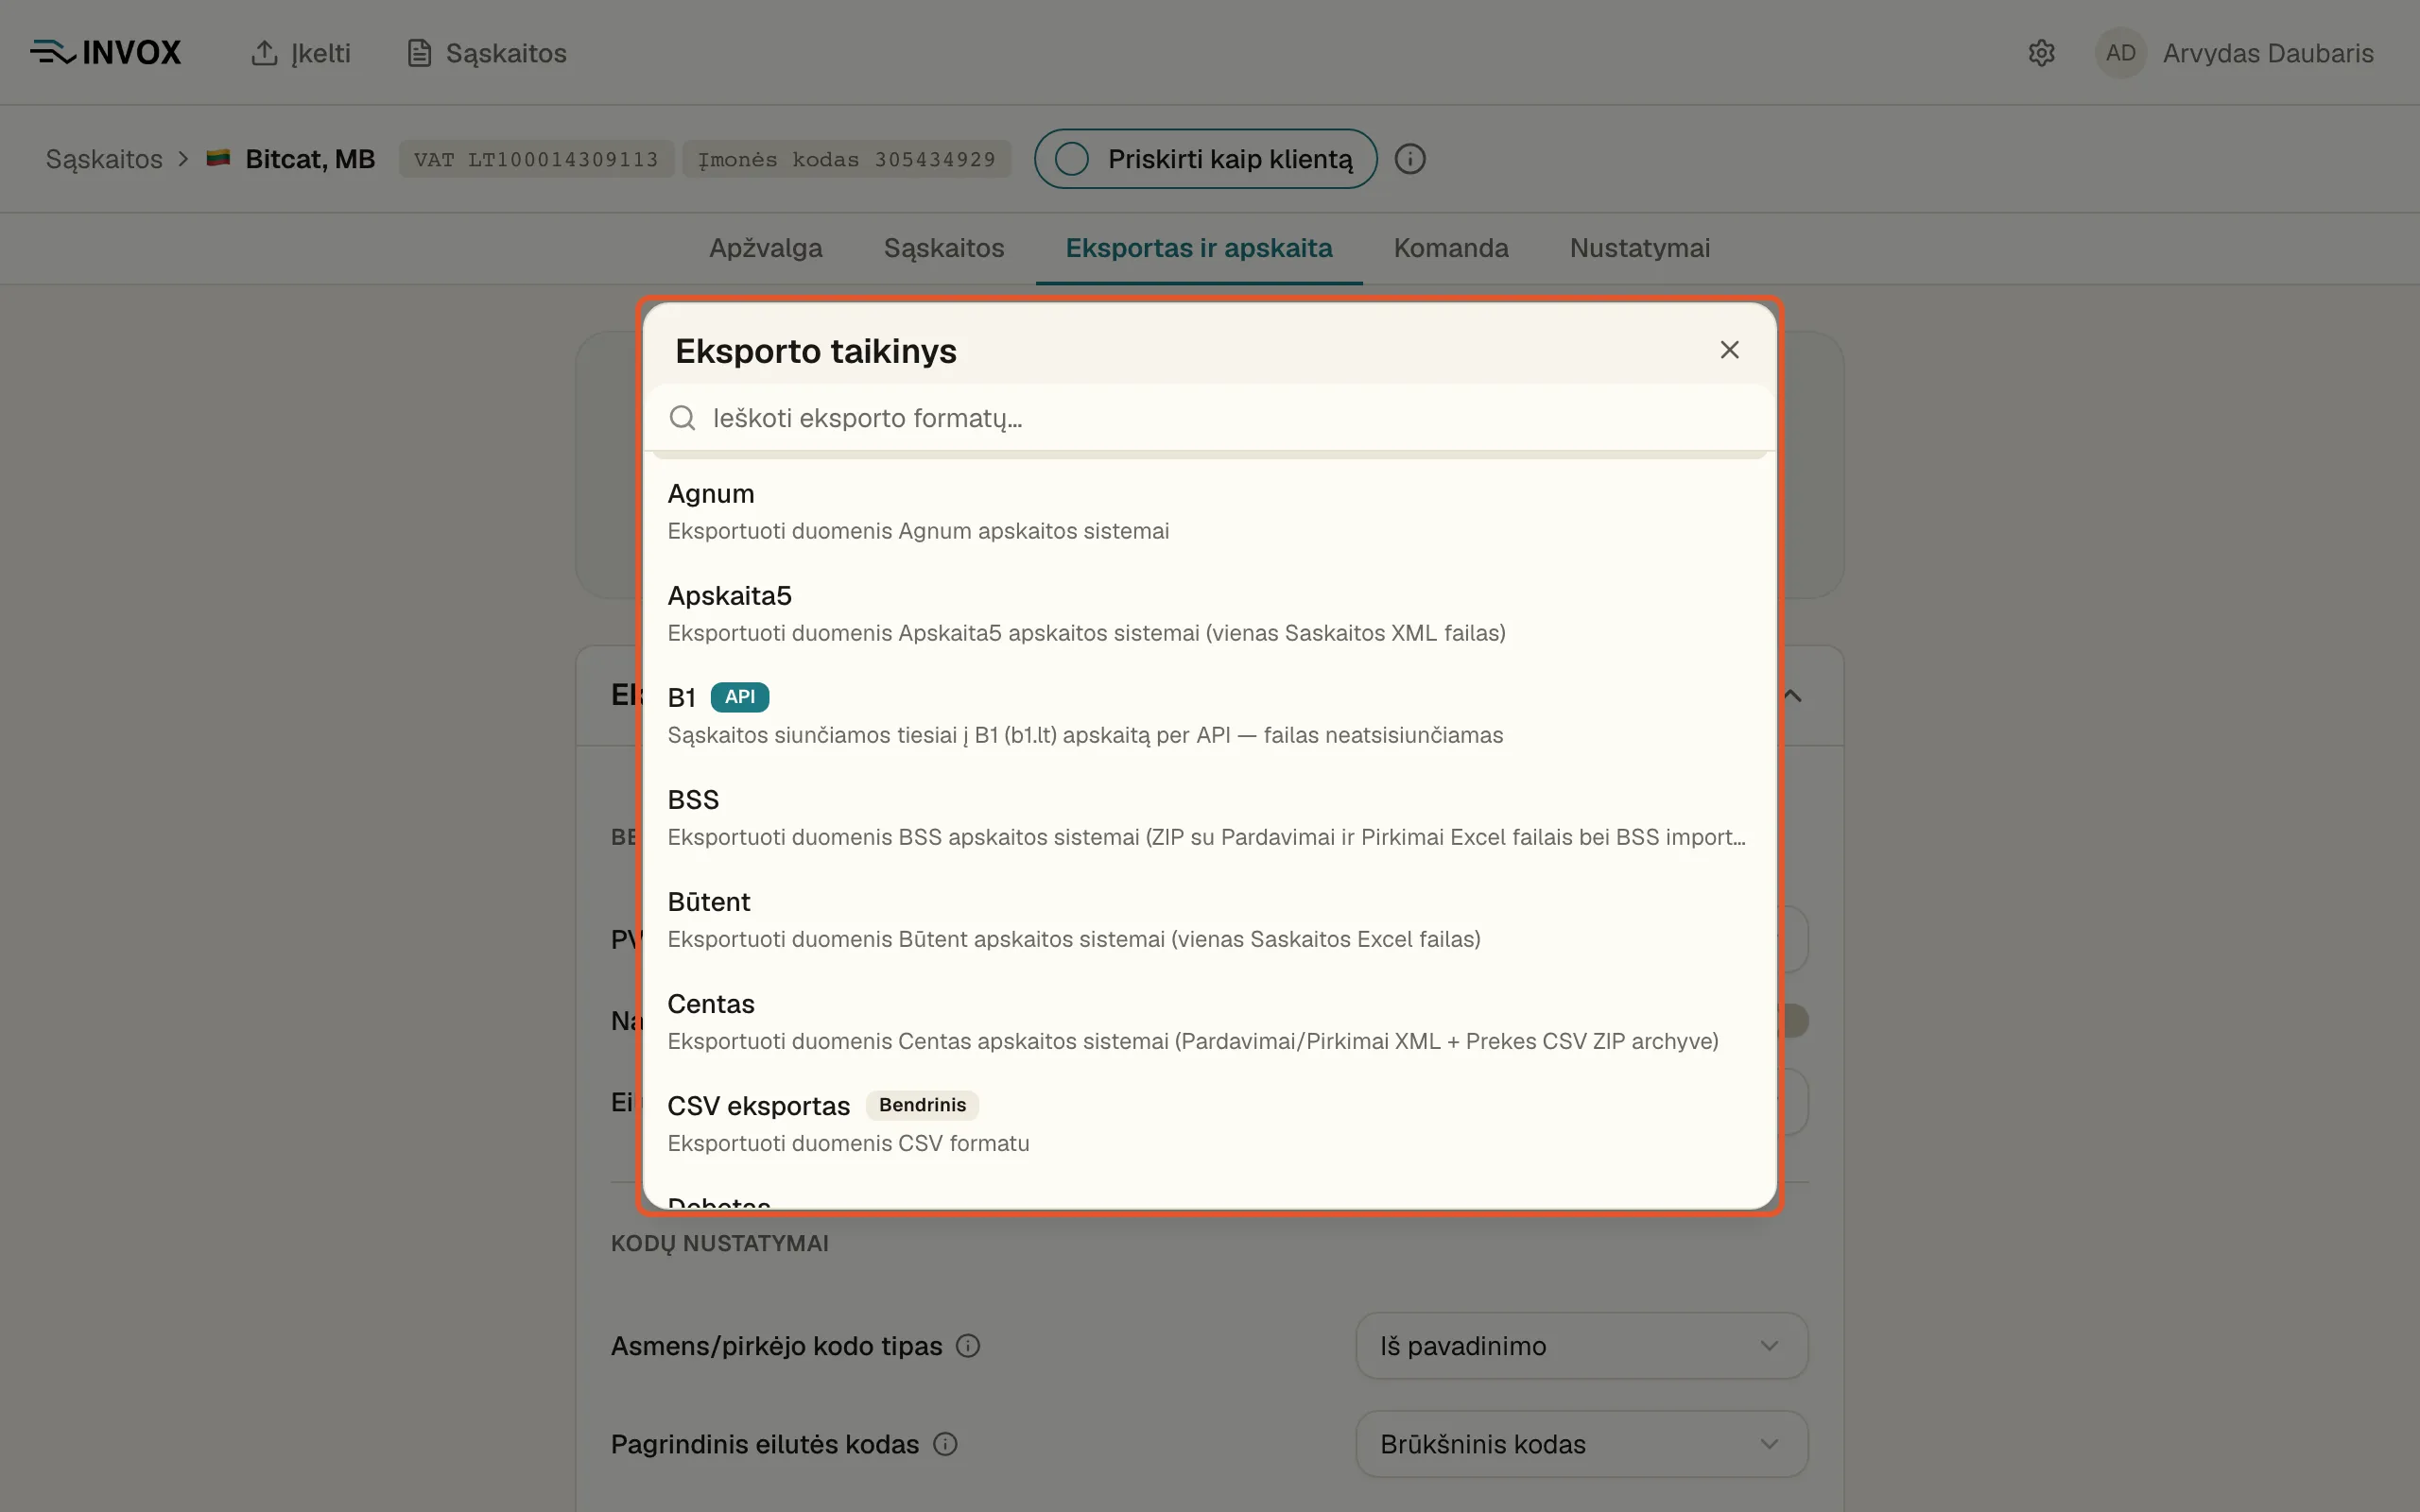Open the Nustatymai tab
2420x1512 pixels.
point(1640,248)
